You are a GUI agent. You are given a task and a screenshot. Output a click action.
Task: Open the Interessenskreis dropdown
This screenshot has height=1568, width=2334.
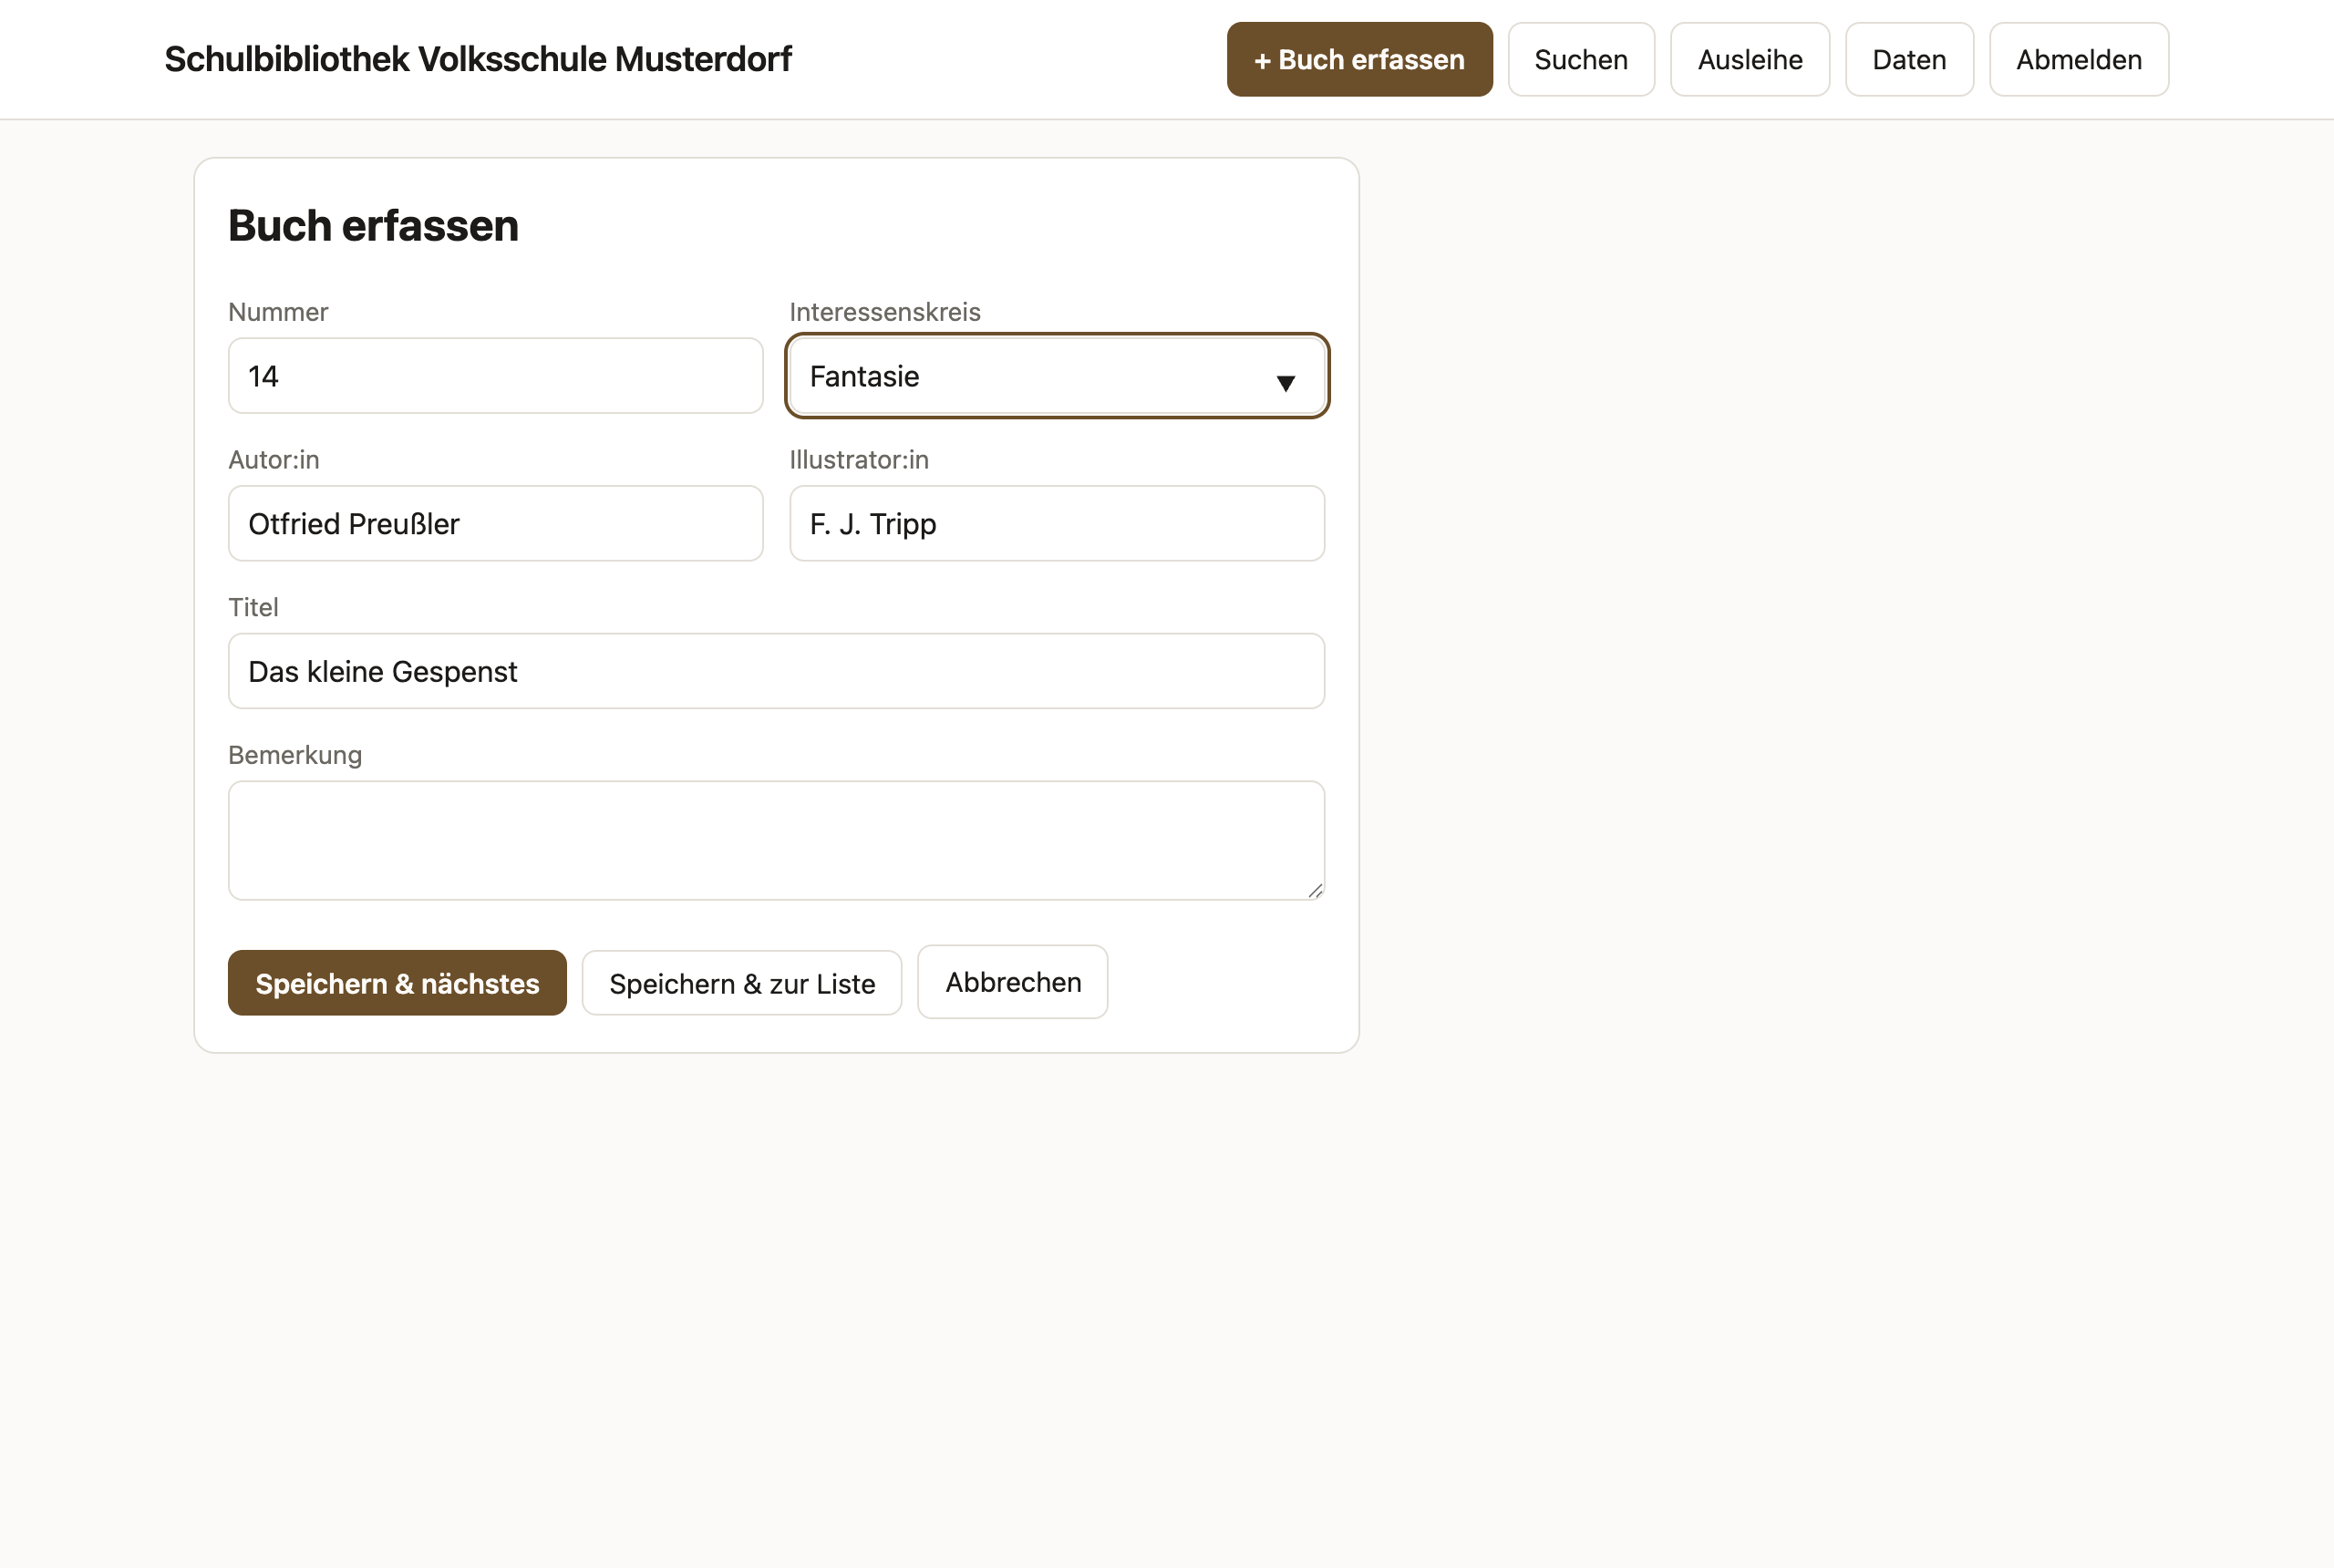(1057, 375)
